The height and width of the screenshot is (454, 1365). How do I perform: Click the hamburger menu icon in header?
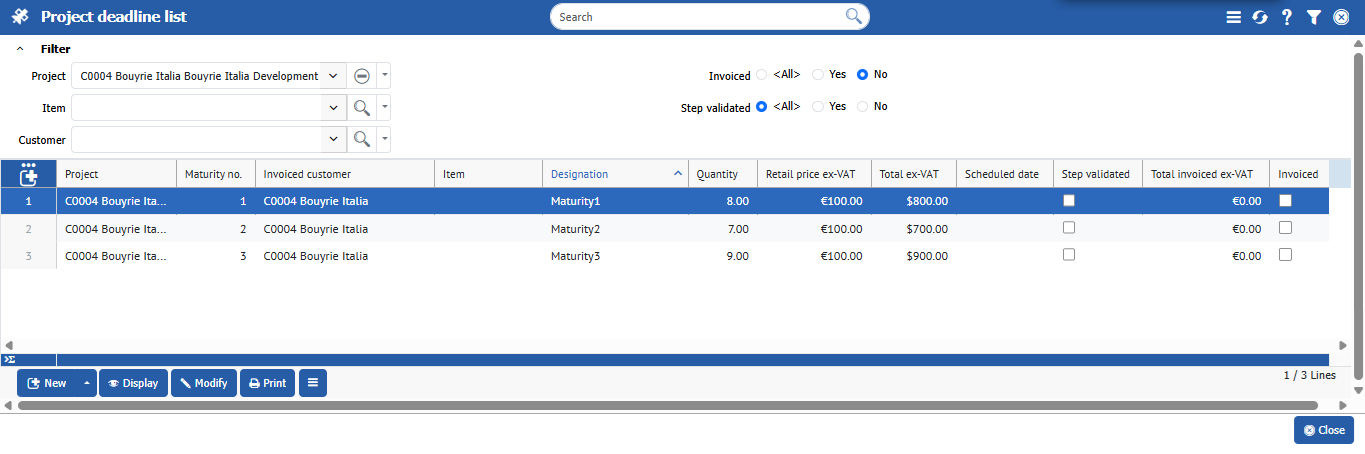(1233, 17)
